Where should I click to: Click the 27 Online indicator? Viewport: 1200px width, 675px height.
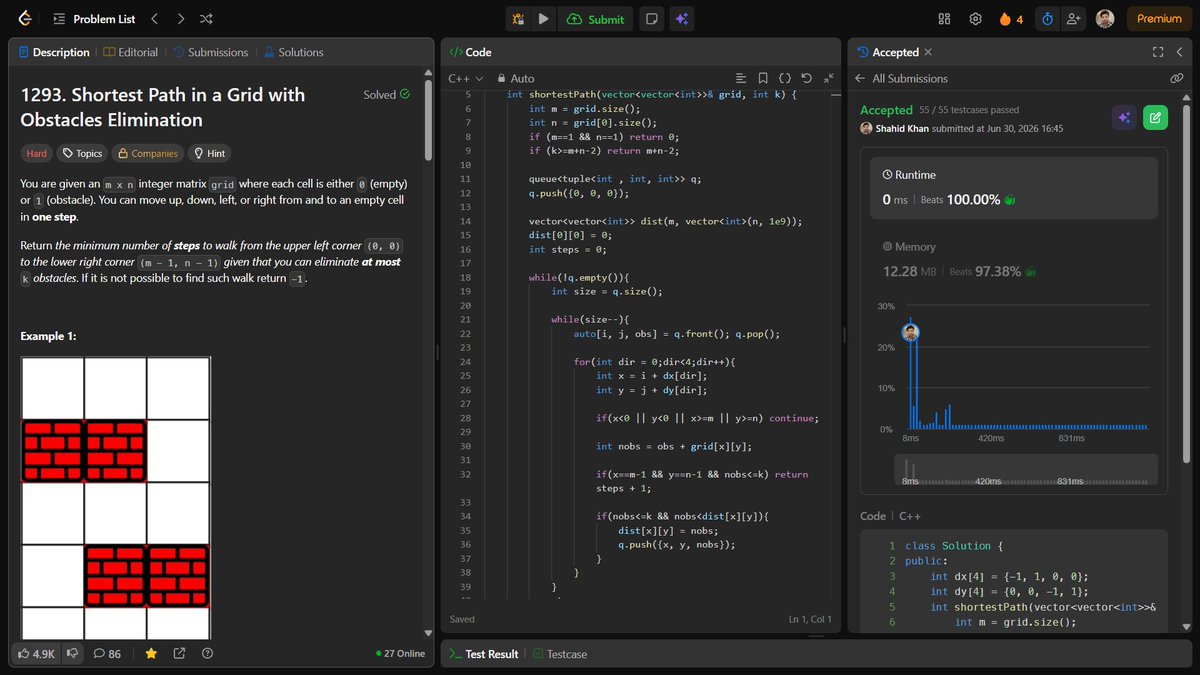coord(400,653)
